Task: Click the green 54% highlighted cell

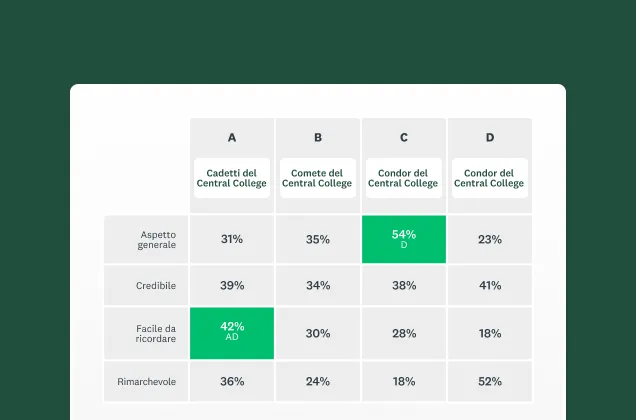Action: click(x=403, y=239)
